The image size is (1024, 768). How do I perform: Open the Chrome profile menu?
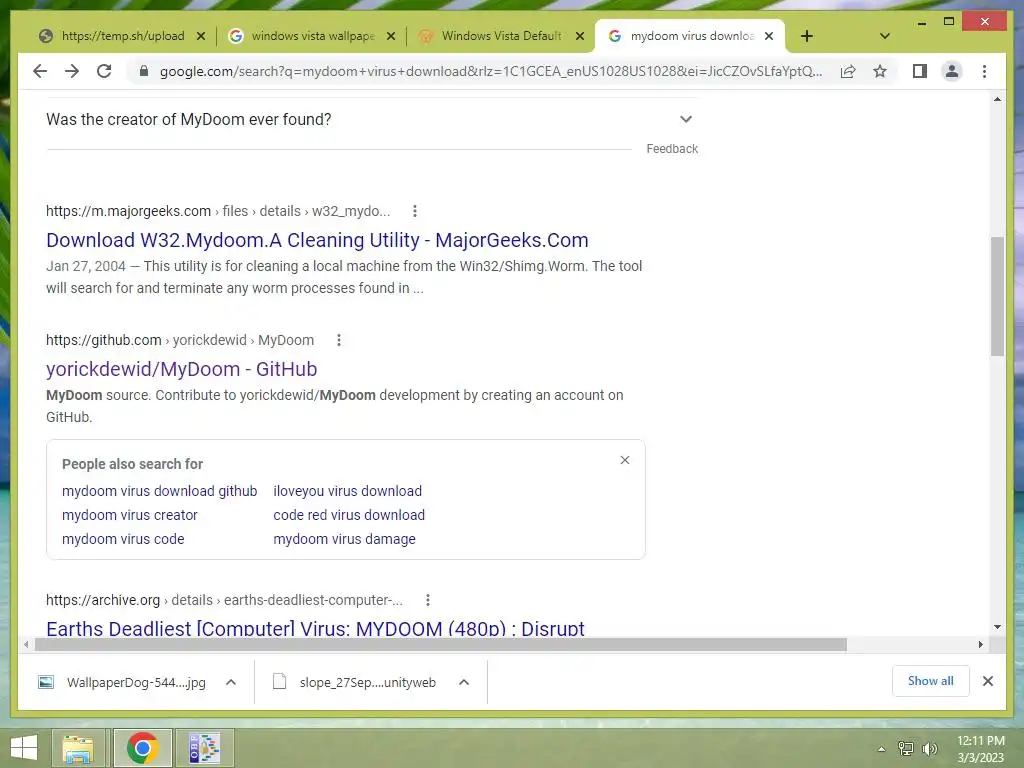pyautogui.click(x=952, y=71)
